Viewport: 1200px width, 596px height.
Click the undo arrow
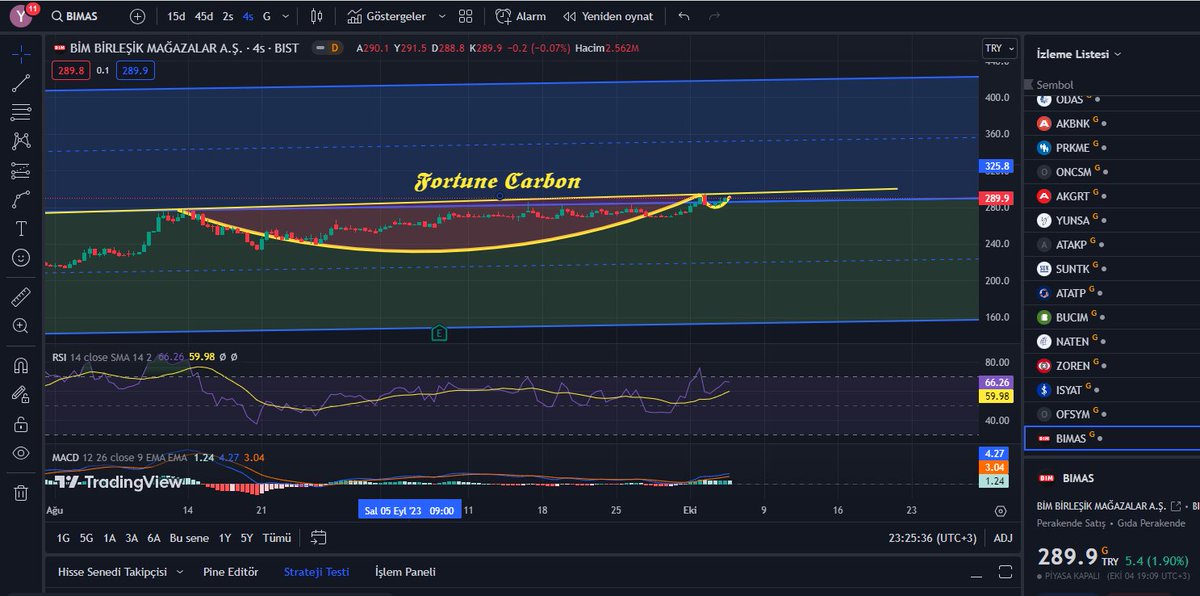tap(684, 16)
